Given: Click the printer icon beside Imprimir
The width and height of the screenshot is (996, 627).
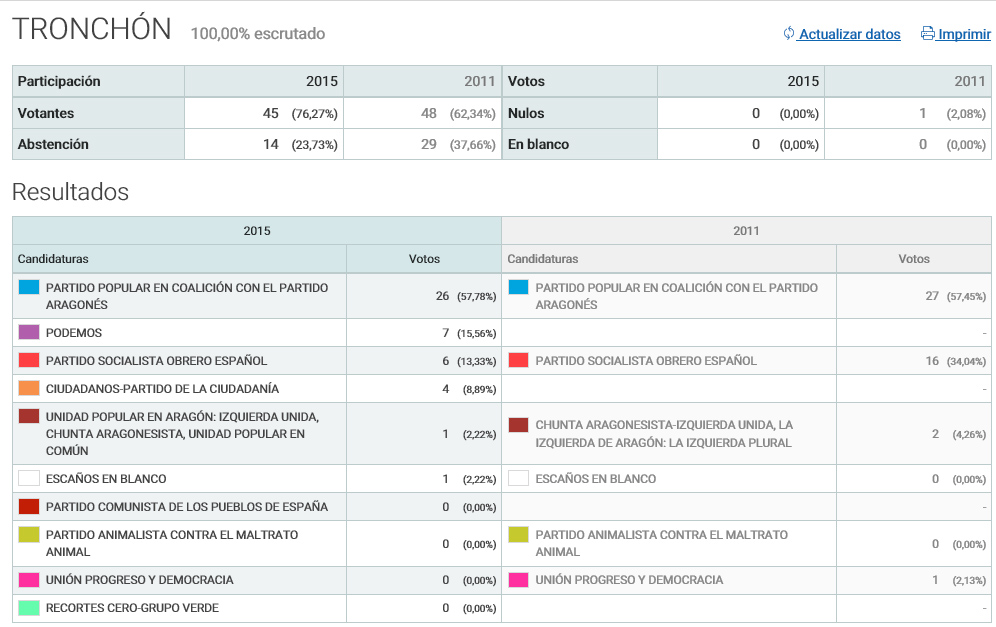Looking at the screenshot, I should [927, 34].
